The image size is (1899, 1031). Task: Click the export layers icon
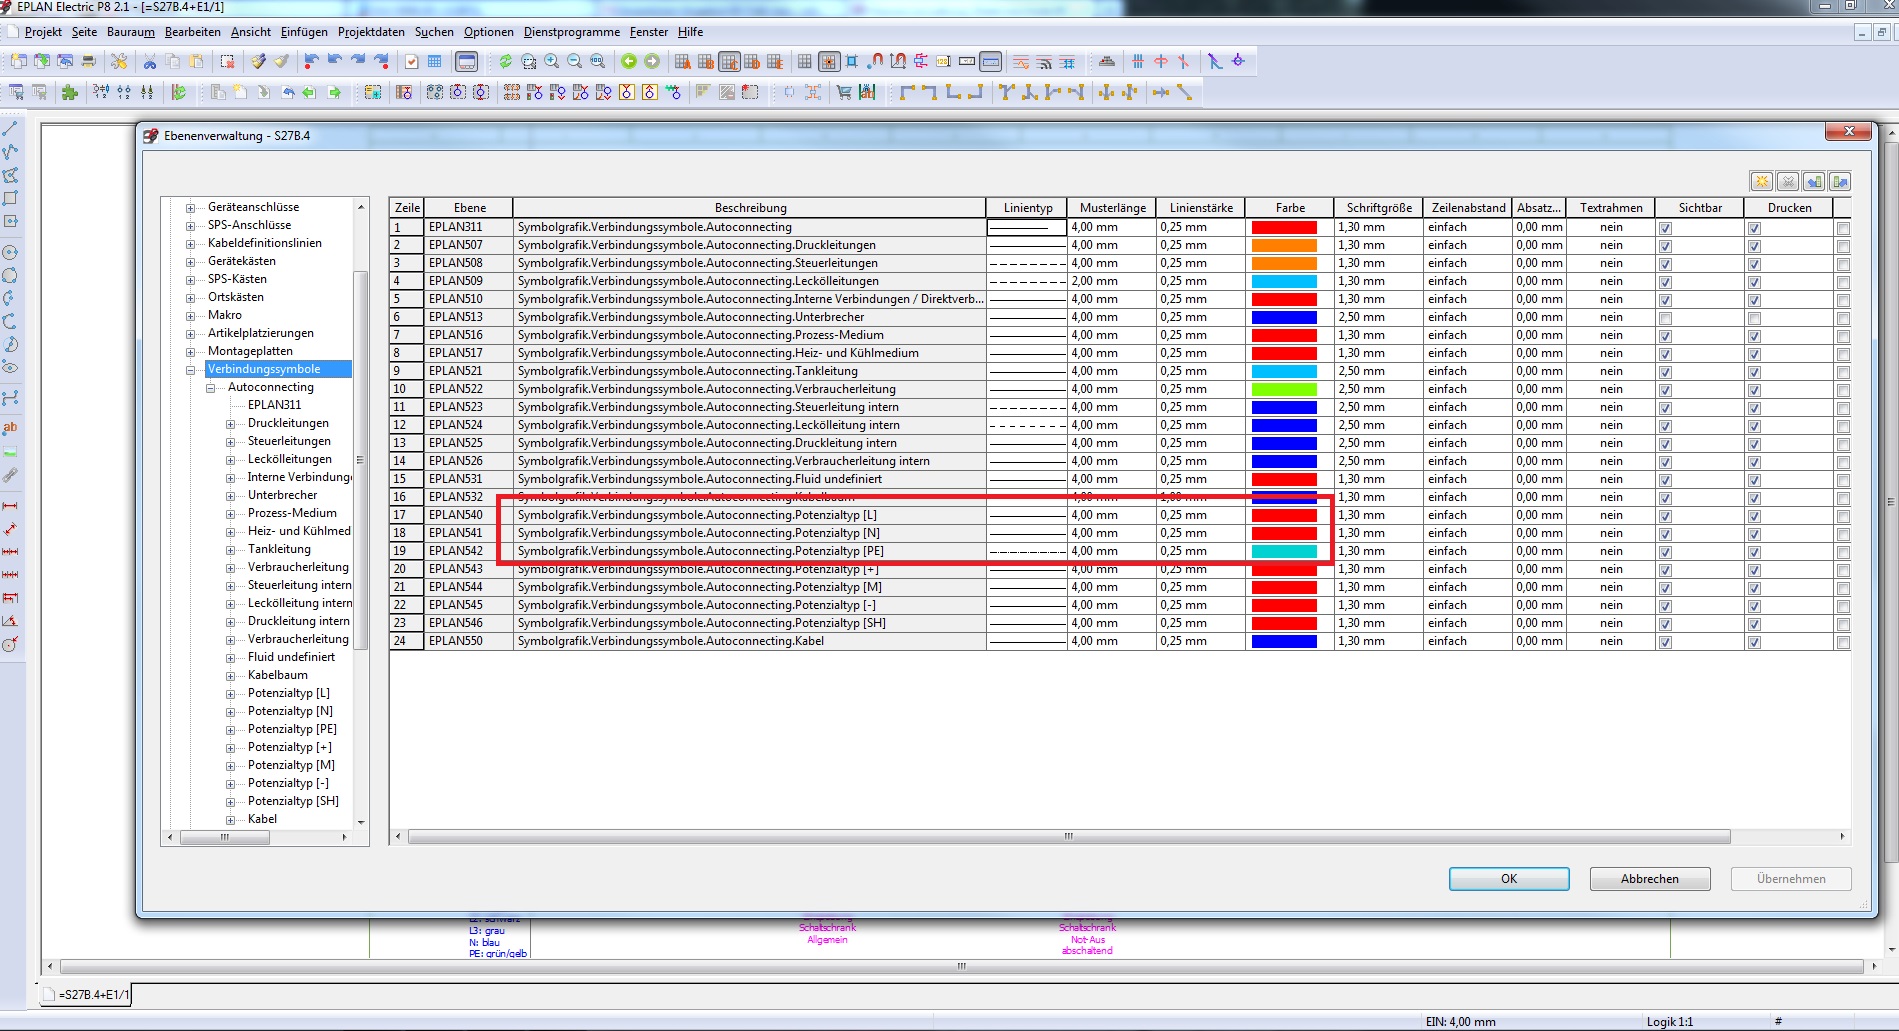[1840, 181]
